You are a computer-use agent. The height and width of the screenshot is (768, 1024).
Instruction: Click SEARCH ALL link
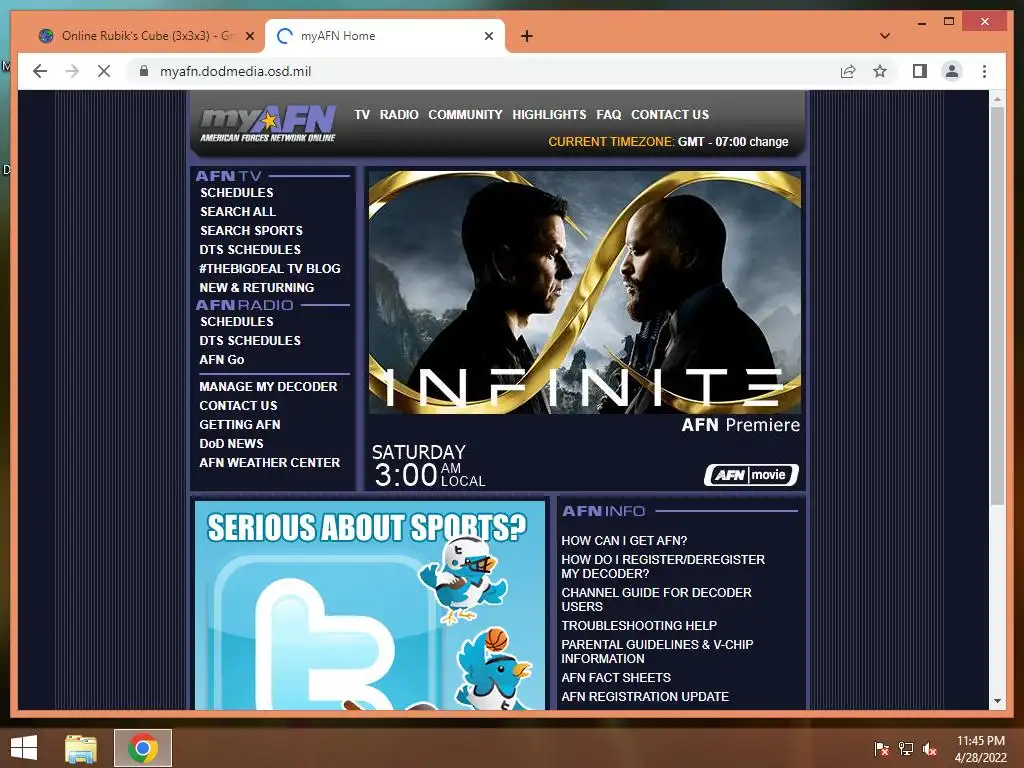point(238,212)
